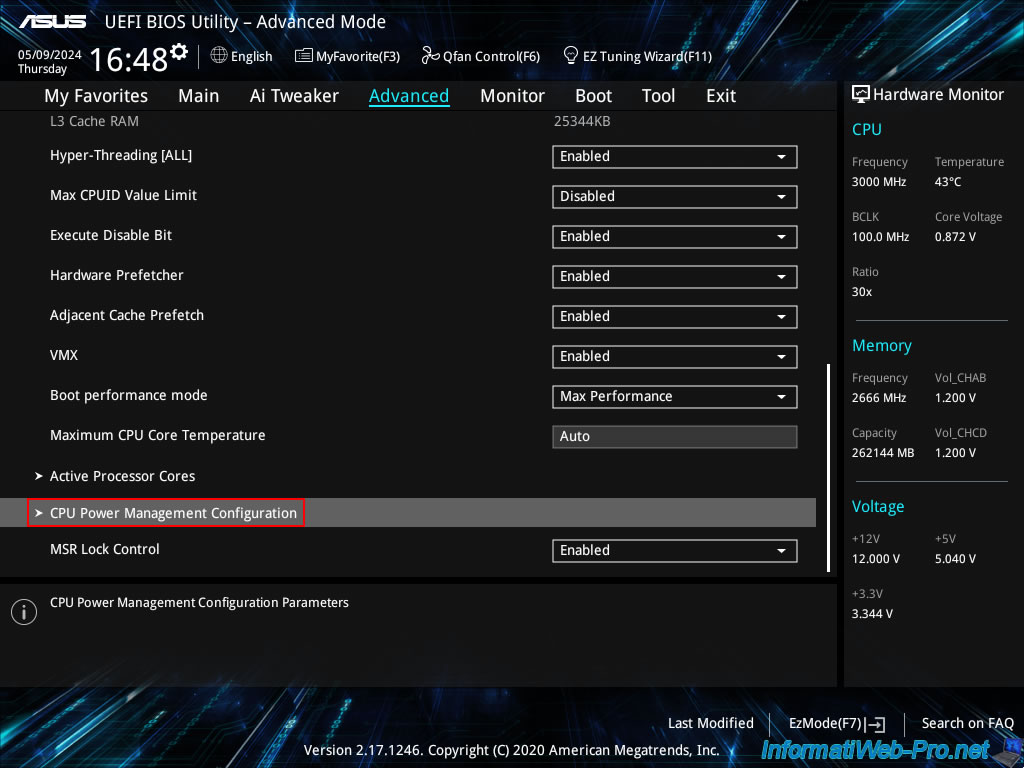Click the Maximum CPU Core Temperature field
1024x768 pixels.
674,437
